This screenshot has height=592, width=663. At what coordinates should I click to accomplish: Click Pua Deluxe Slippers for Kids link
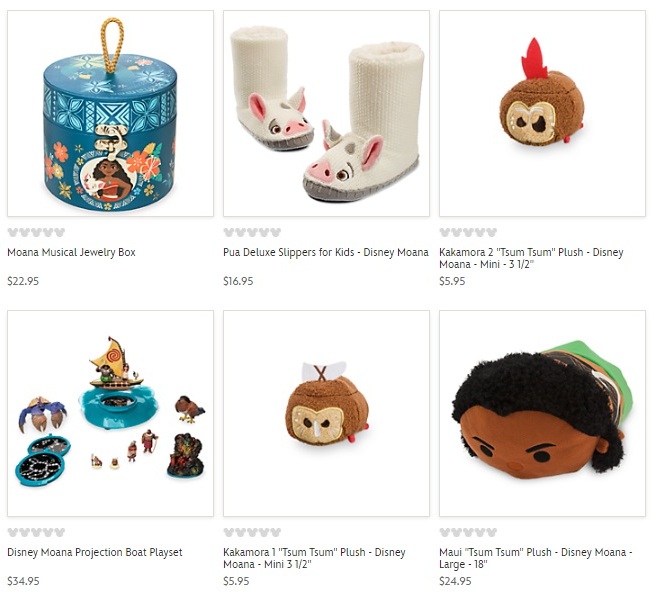click(326, 252)
